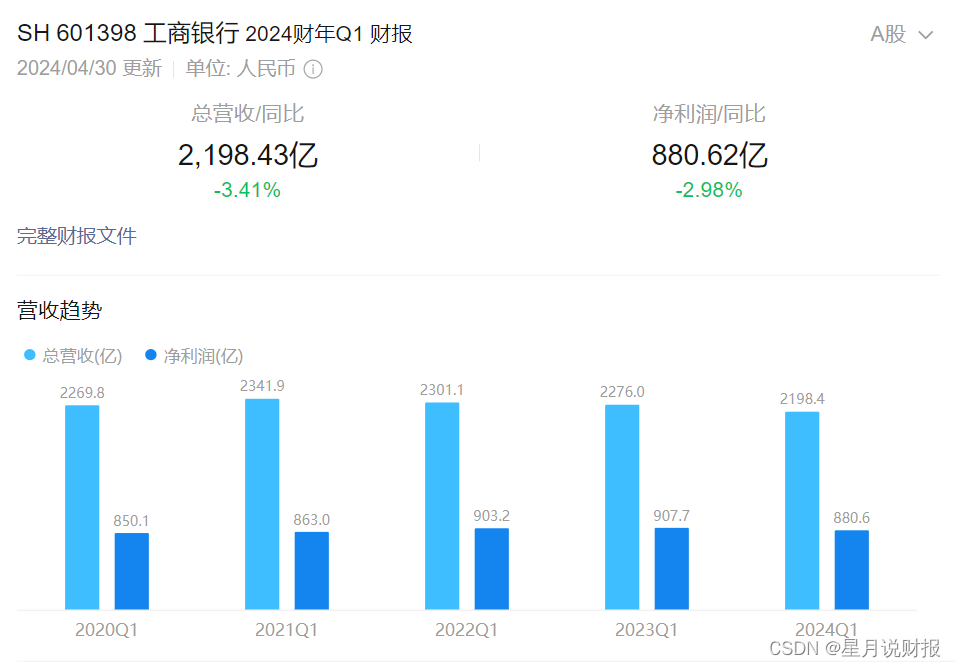
Task: Select the 2,198.43亿 total revenue figure
Action: (x=248, y=155)
